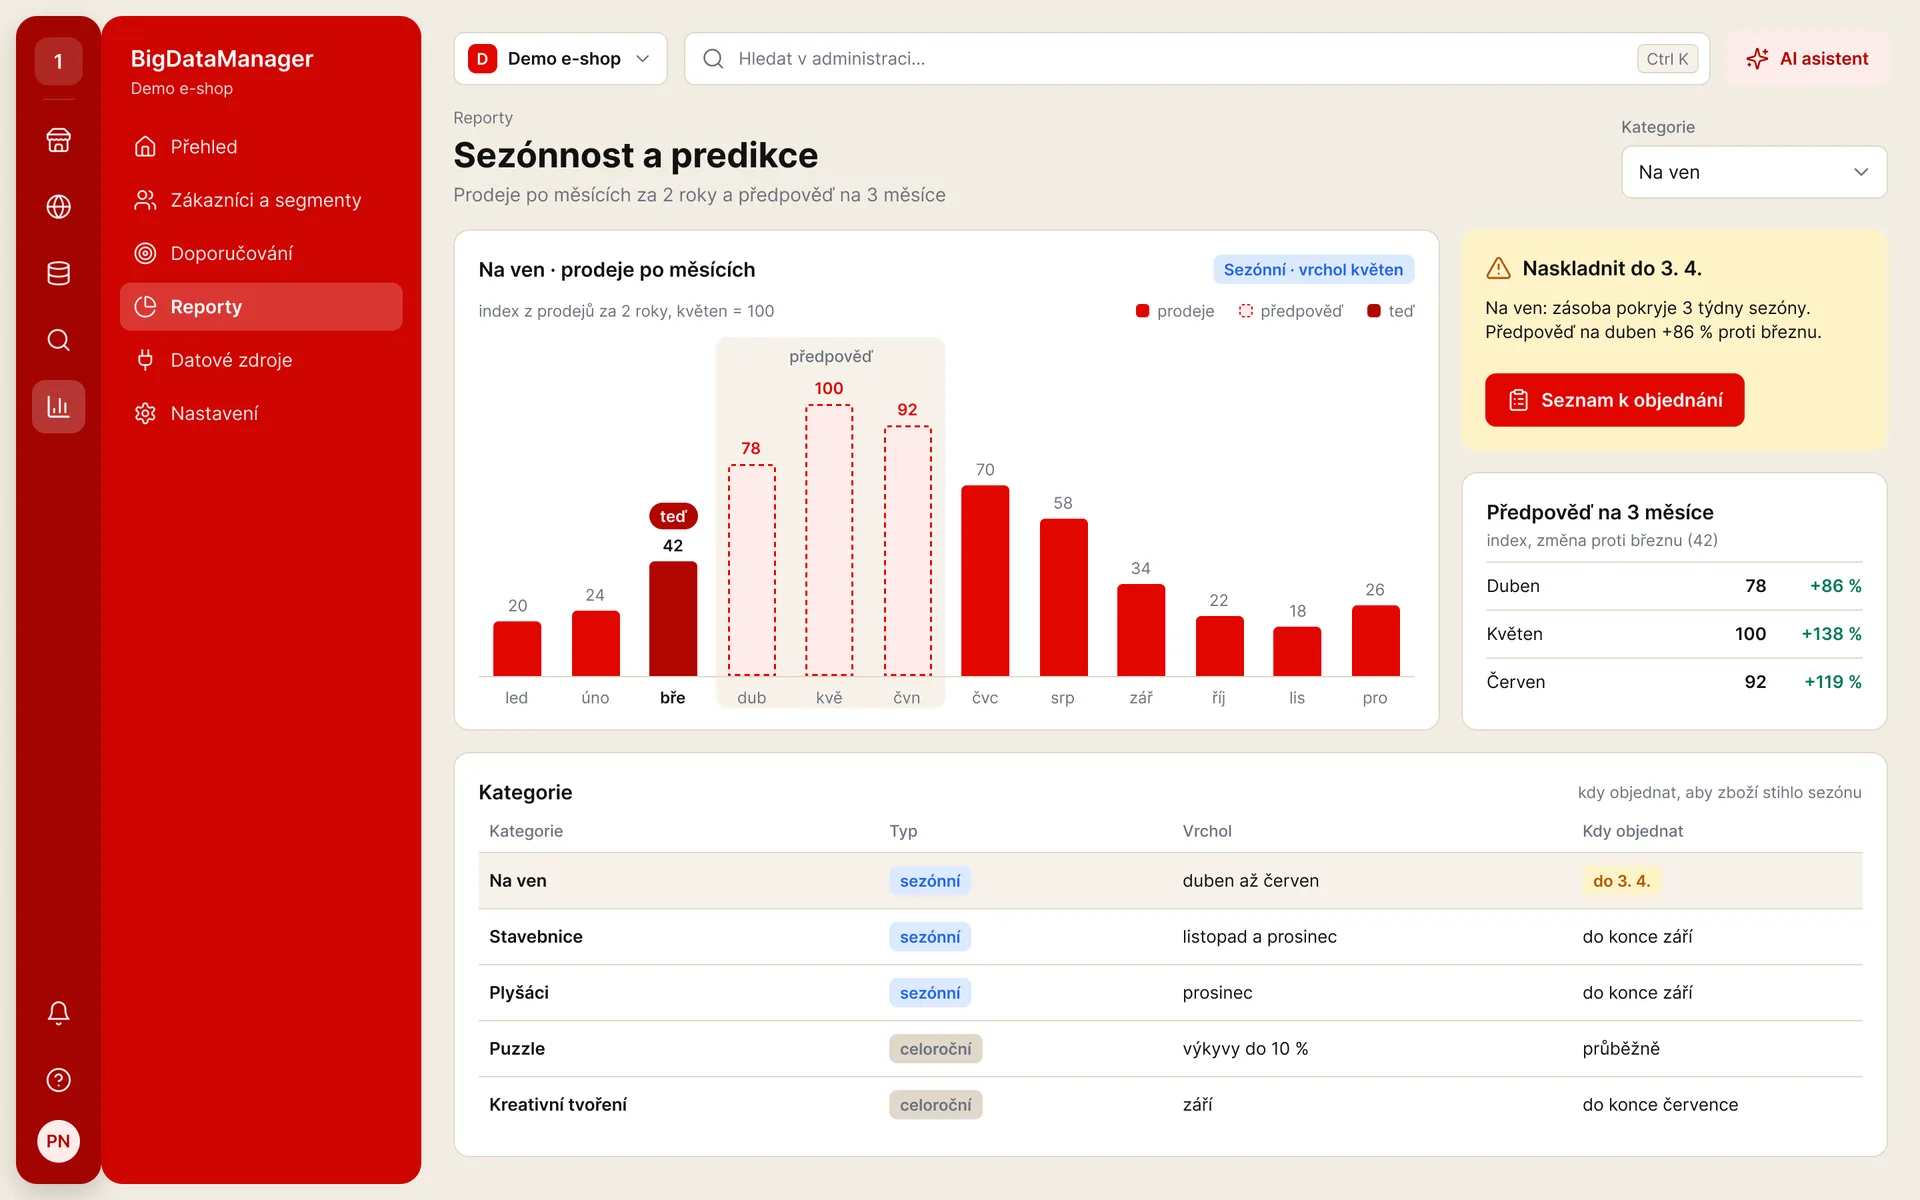Click the dark red březen bar labeled 42
The height and width of the screenshot is (1200, 1920).
tap(673, 619)
